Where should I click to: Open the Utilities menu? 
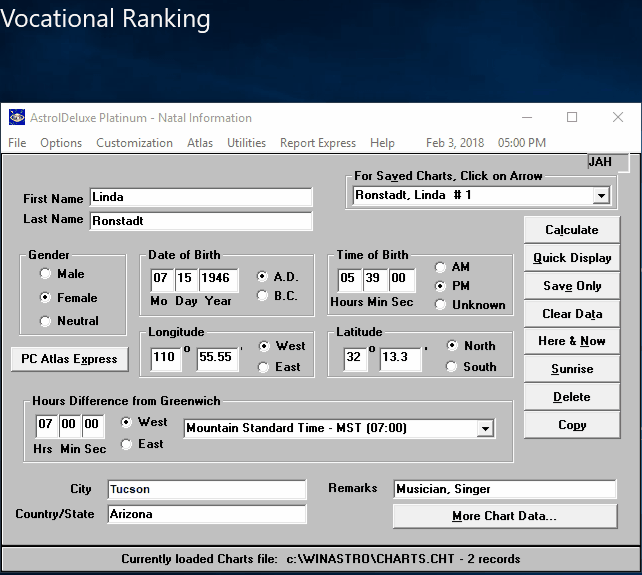[246, 143]
